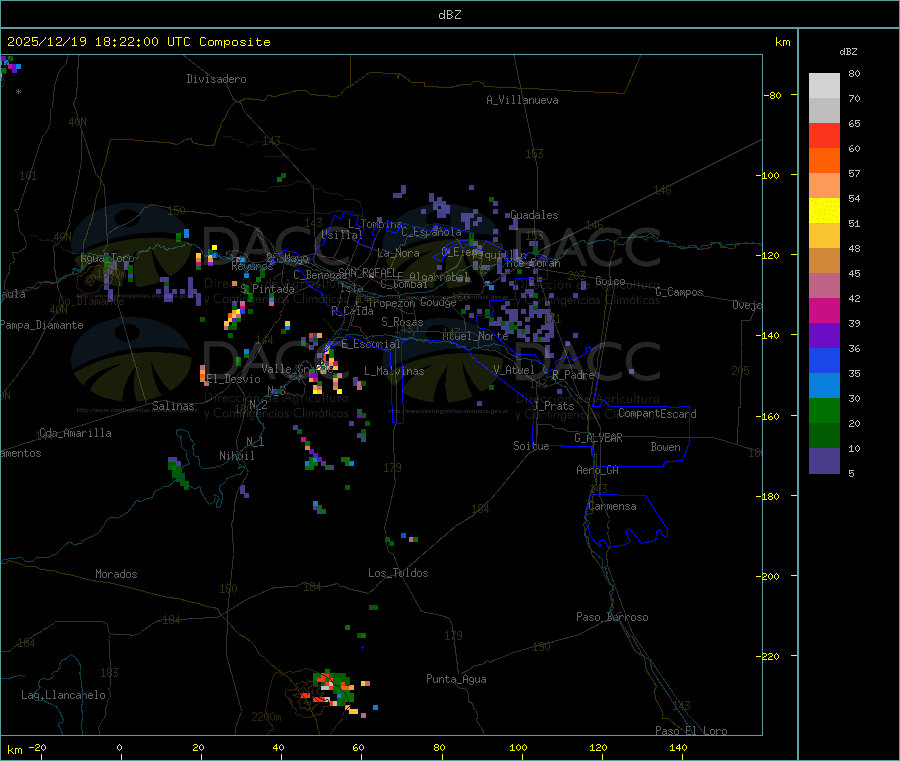
Task: Click the -220 km vertical axis tick
Action: [769, 657]
